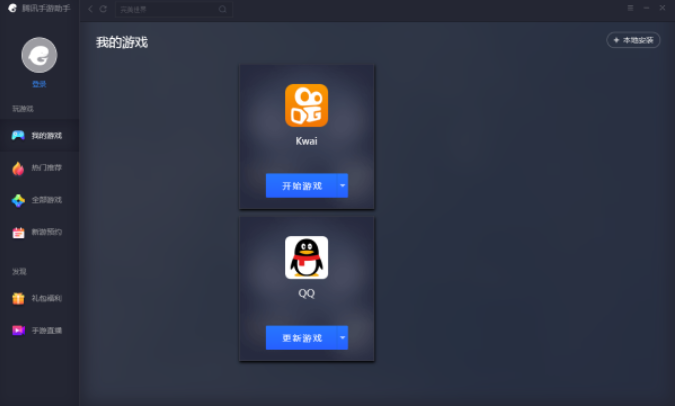The image size is (676, 408).
Task: Open 礼包福利 with the gift icon
Action: (39, 298)
